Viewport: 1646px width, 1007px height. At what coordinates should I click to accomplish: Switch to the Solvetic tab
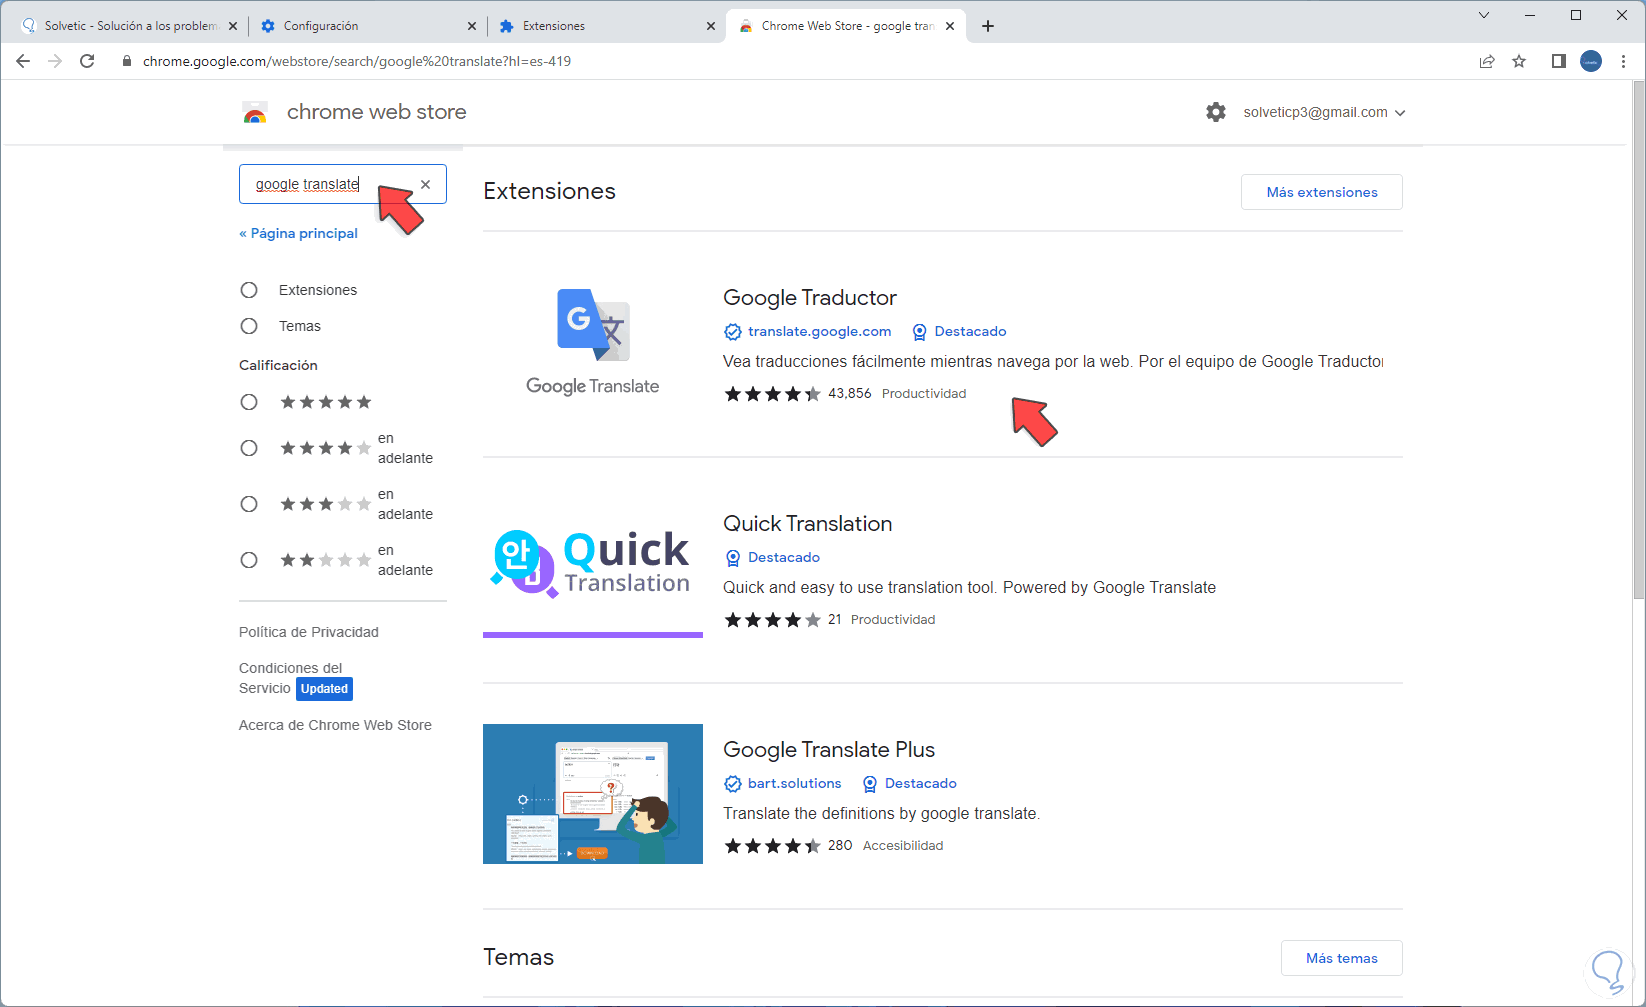(129, 26)
